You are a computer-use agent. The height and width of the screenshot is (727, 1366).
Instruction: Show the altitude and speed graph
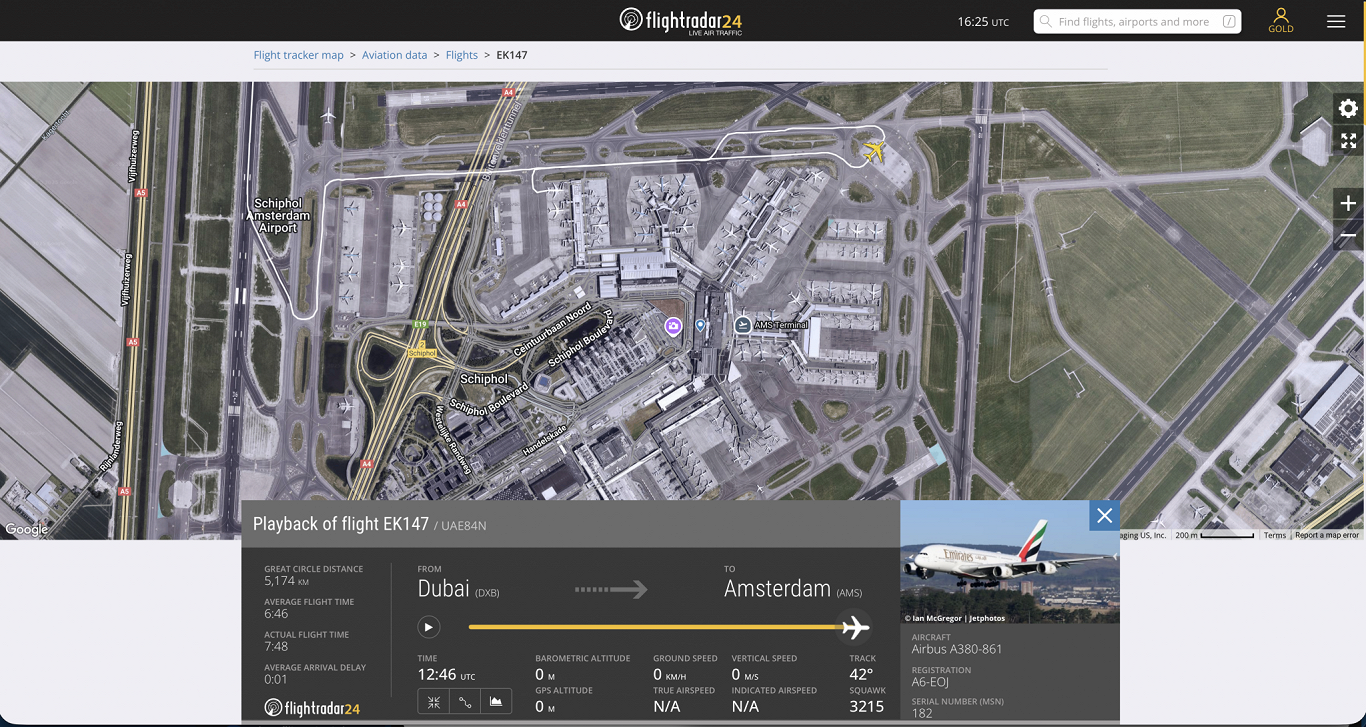(496, 702)
